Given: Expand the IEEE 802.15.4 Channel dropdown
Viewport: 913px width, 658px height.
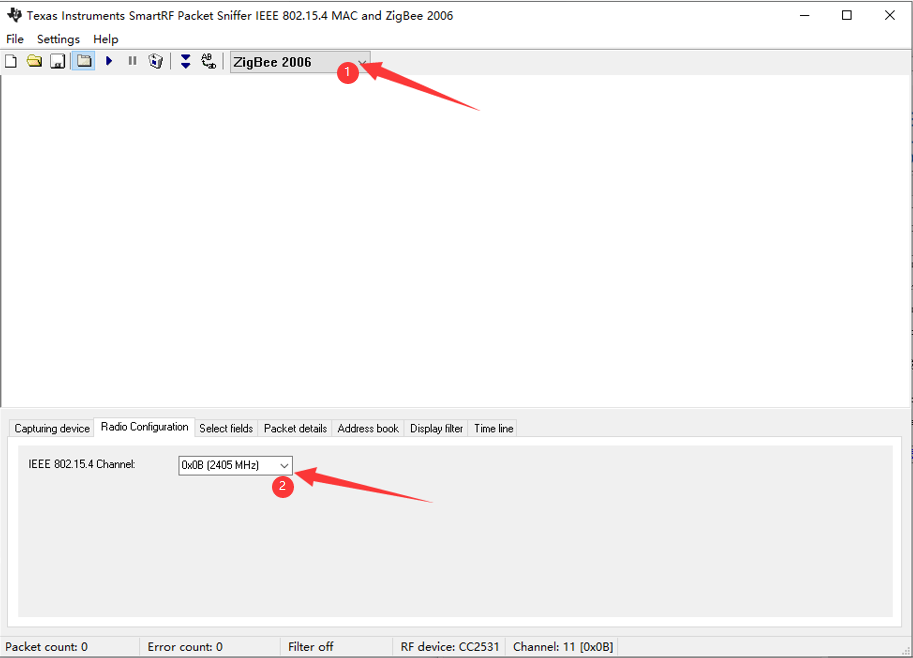Looking at the screenshot, I should pos(235,465).
